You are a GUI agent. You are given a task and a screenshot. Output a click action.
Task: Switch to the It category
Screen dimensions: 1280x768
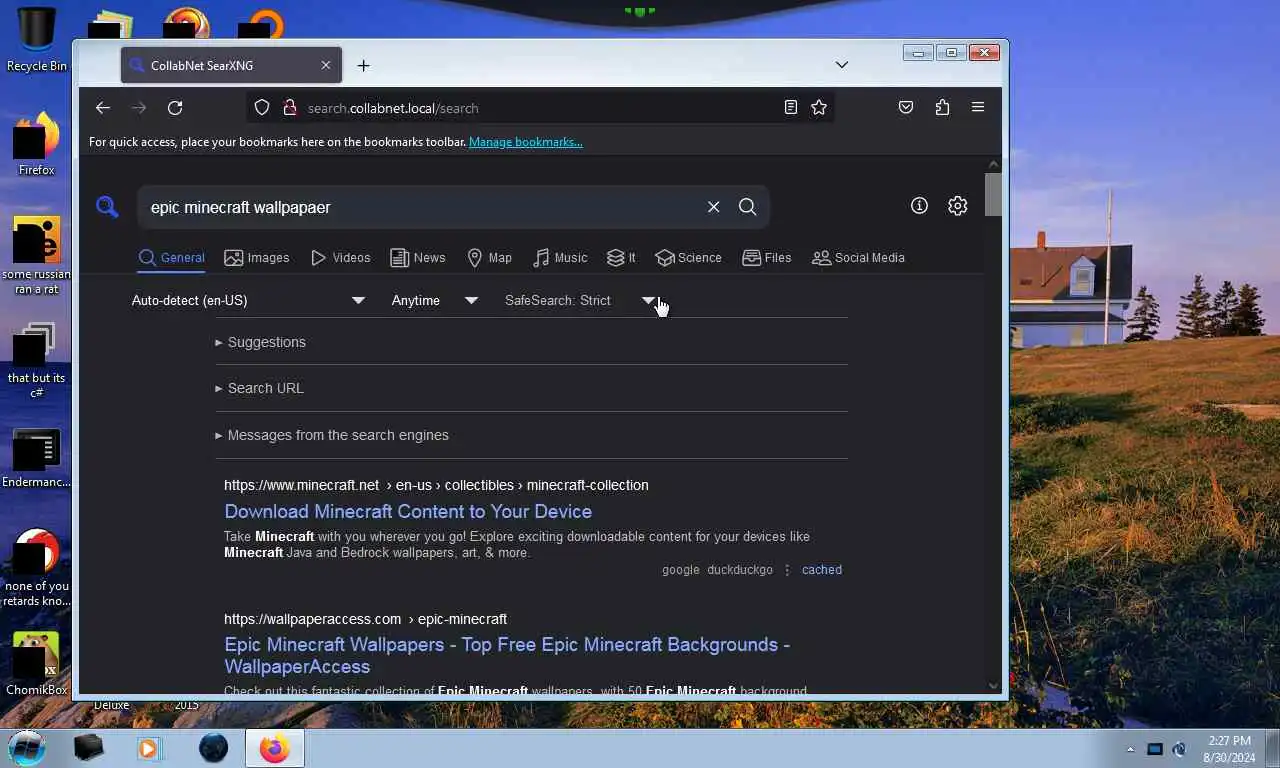point(621,258)
